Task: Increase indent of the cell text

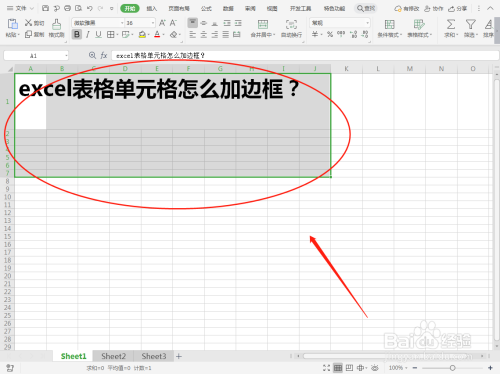Action: point(238,23)
